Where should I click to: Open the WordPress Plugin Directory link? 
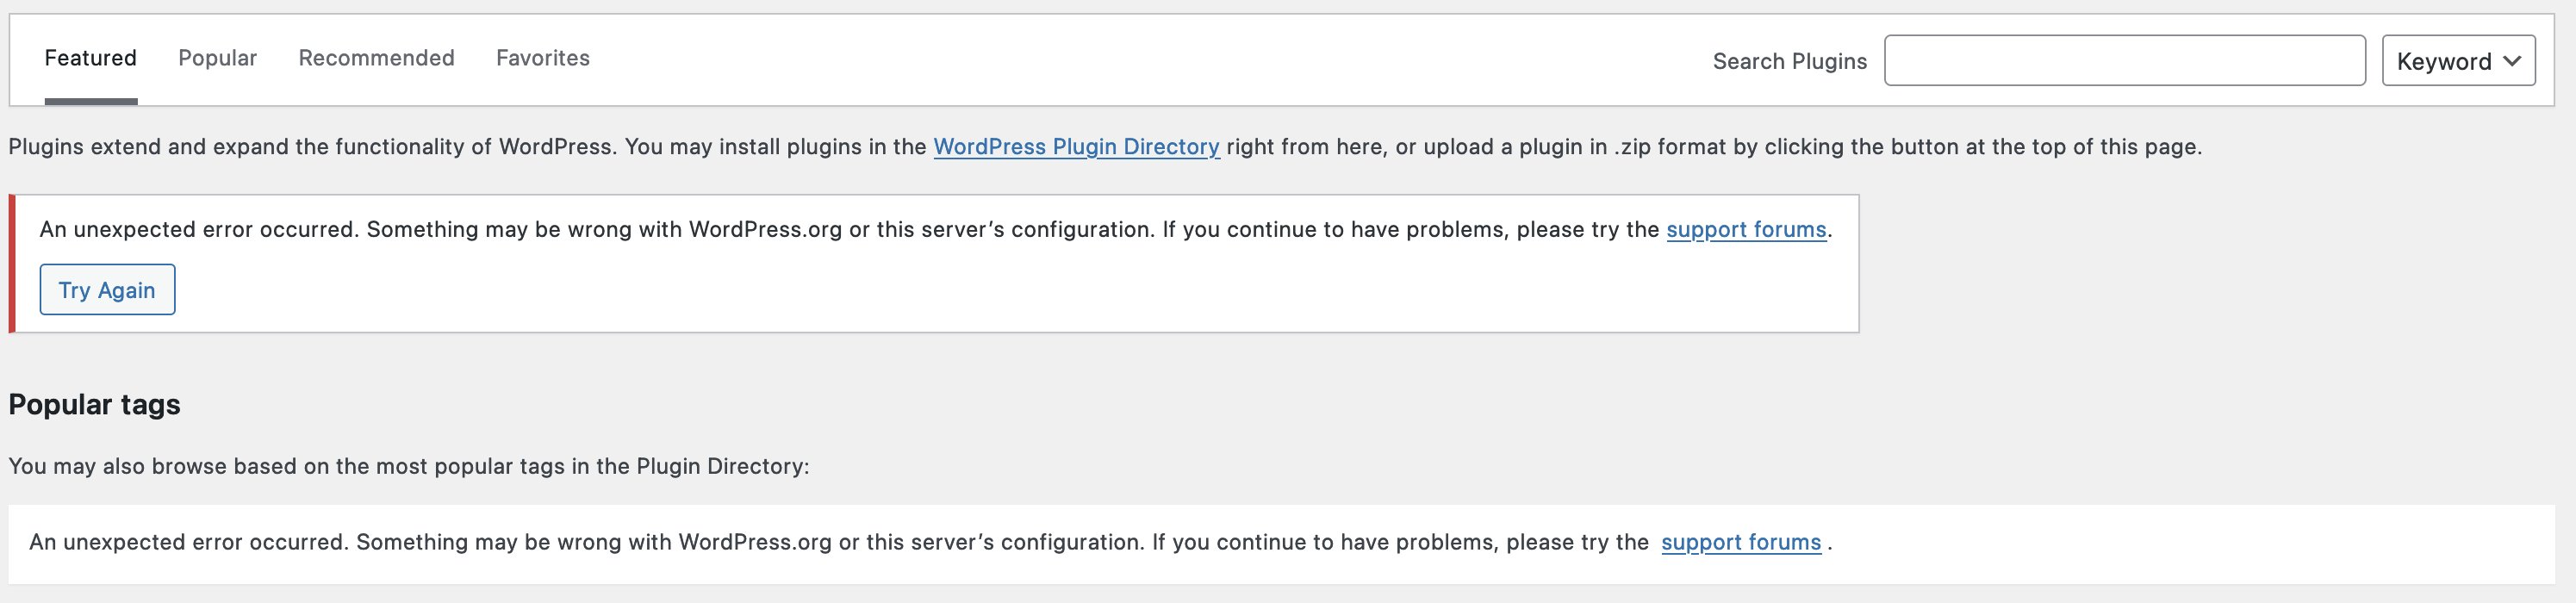pyautogui.click(x=1076, y=147)
